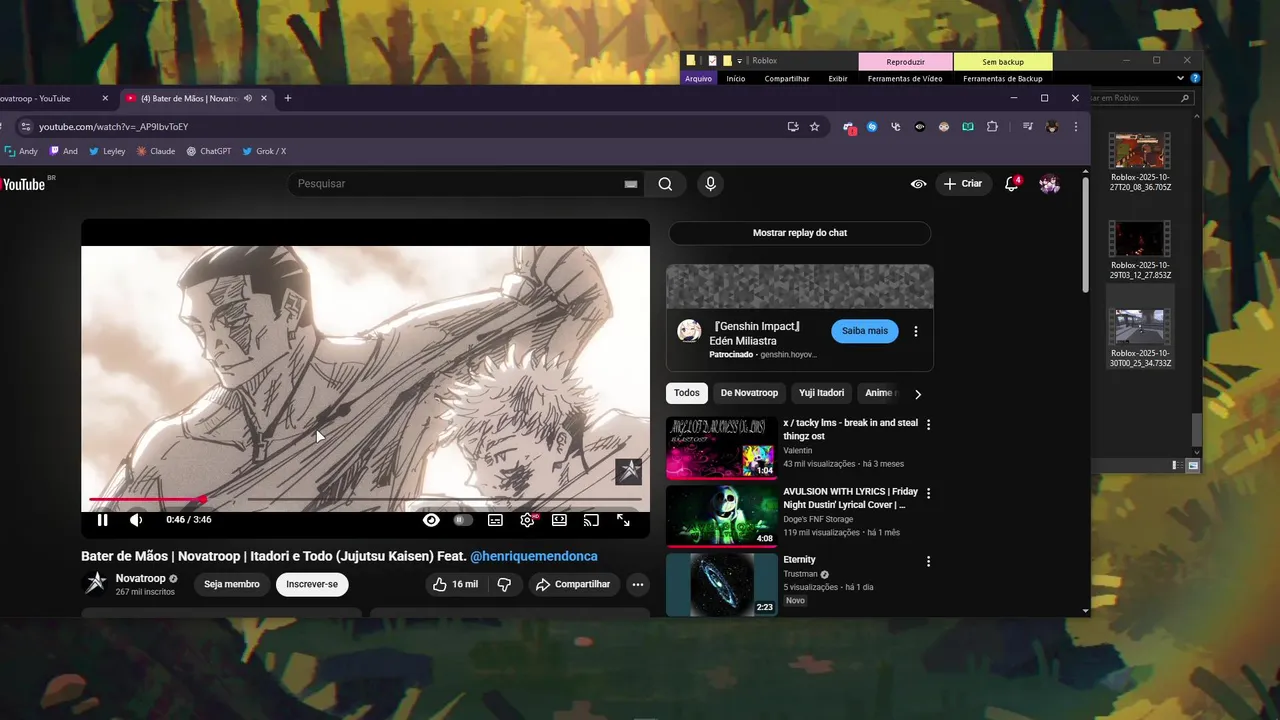Open the on-screen keyboard icon in search

[x=630, y=184]
